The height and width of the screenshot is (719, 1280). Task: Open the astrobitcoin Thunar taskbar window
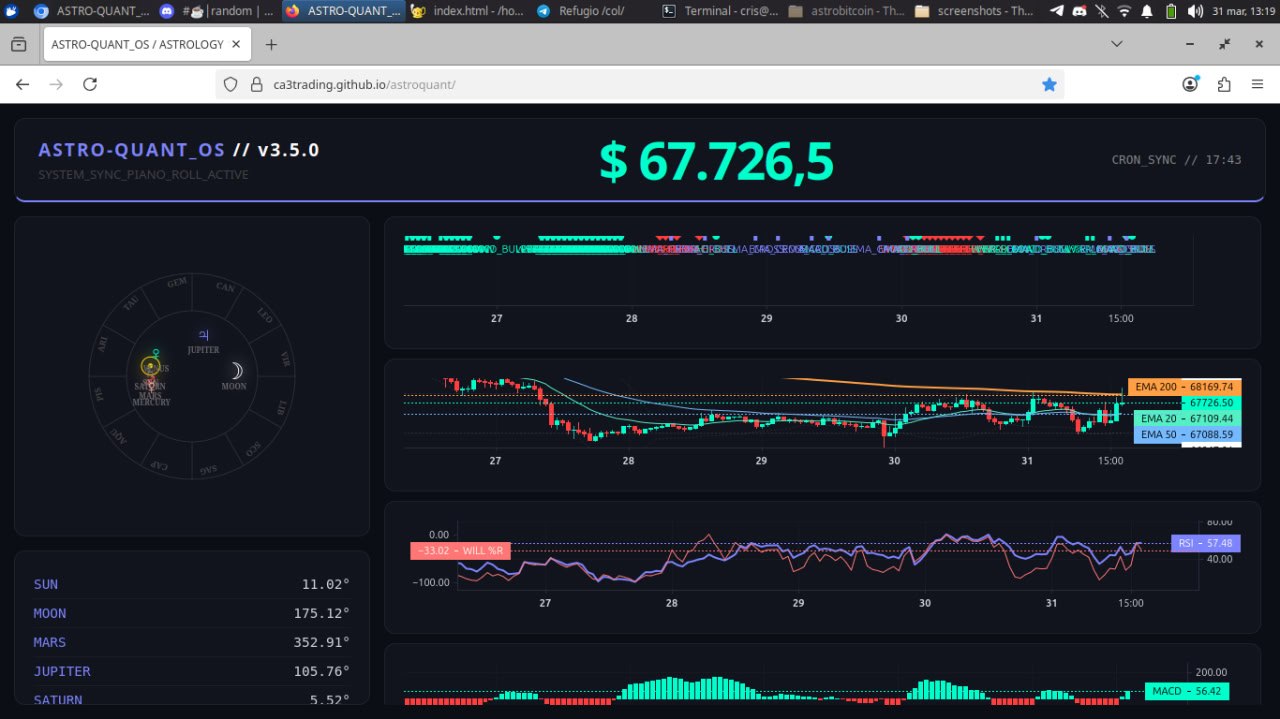point(846,11)
